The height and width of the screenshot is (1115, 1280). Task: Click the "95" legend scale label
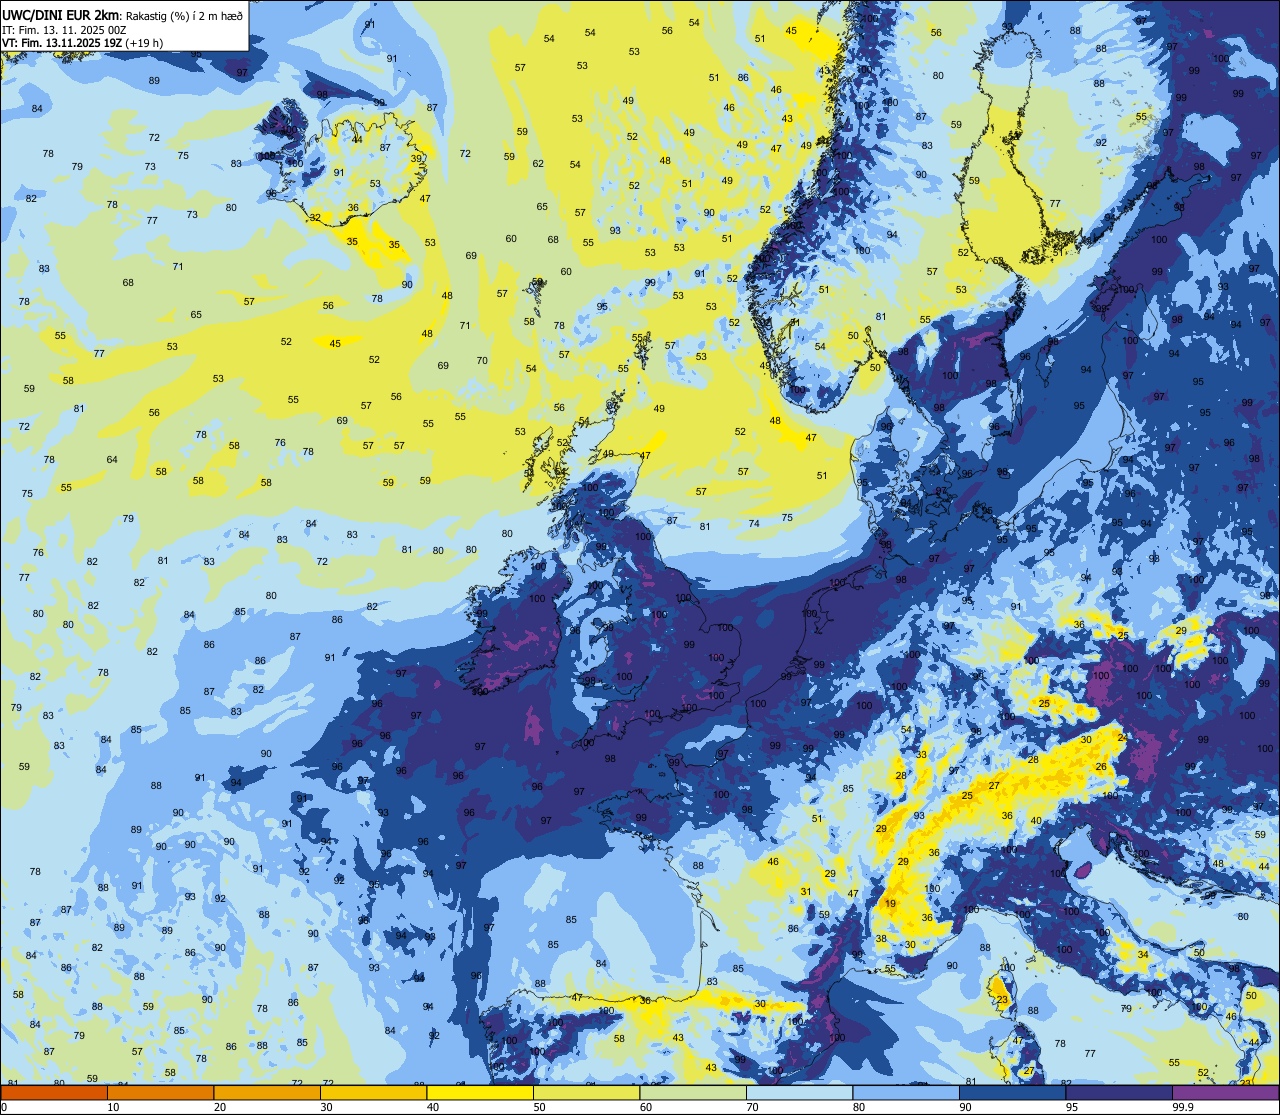1071,1107
